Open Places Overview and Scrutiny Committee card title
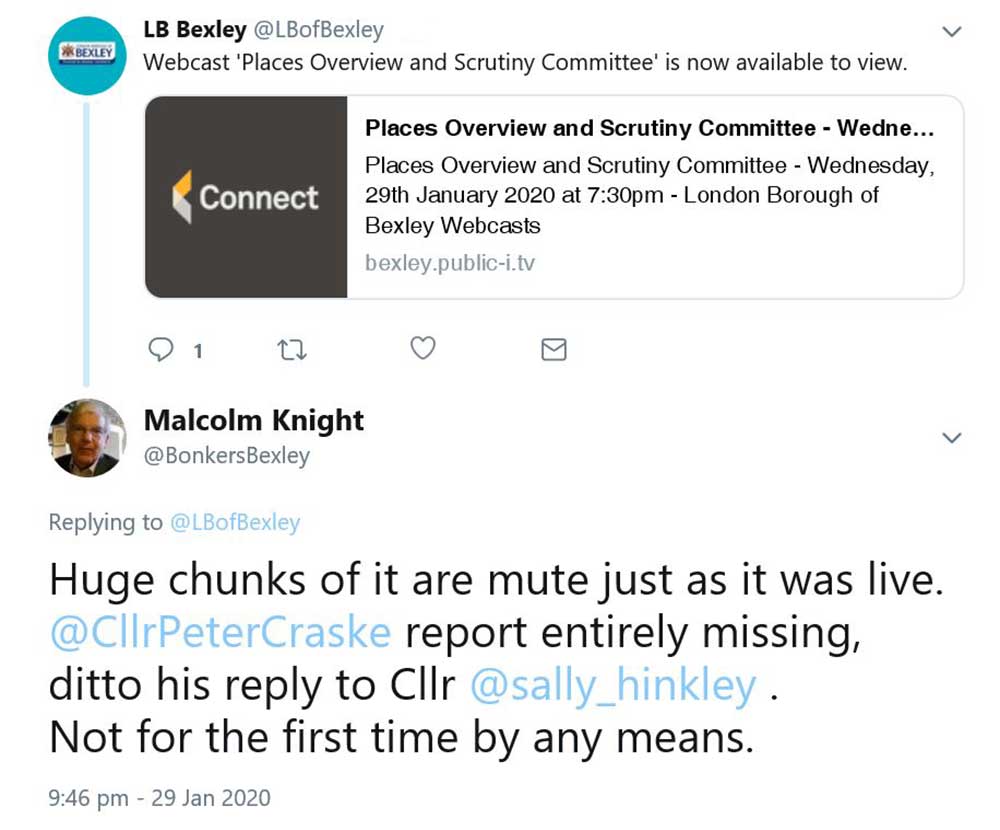Screen dimensions: 1000x830 649,129
